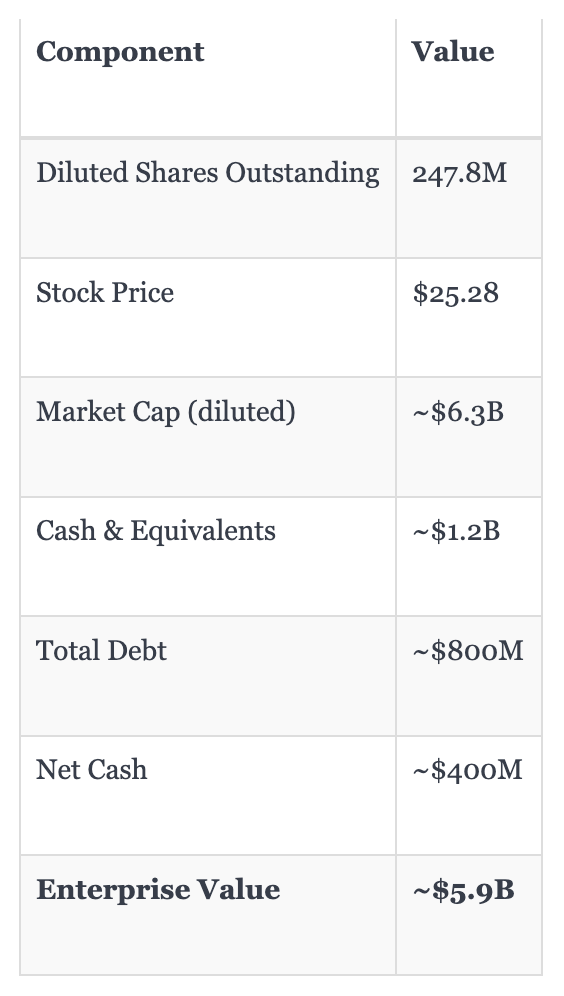Click the word Equivalents in the cash row
This screenshot has height=996, width=564.
click(x=203, y=531)
